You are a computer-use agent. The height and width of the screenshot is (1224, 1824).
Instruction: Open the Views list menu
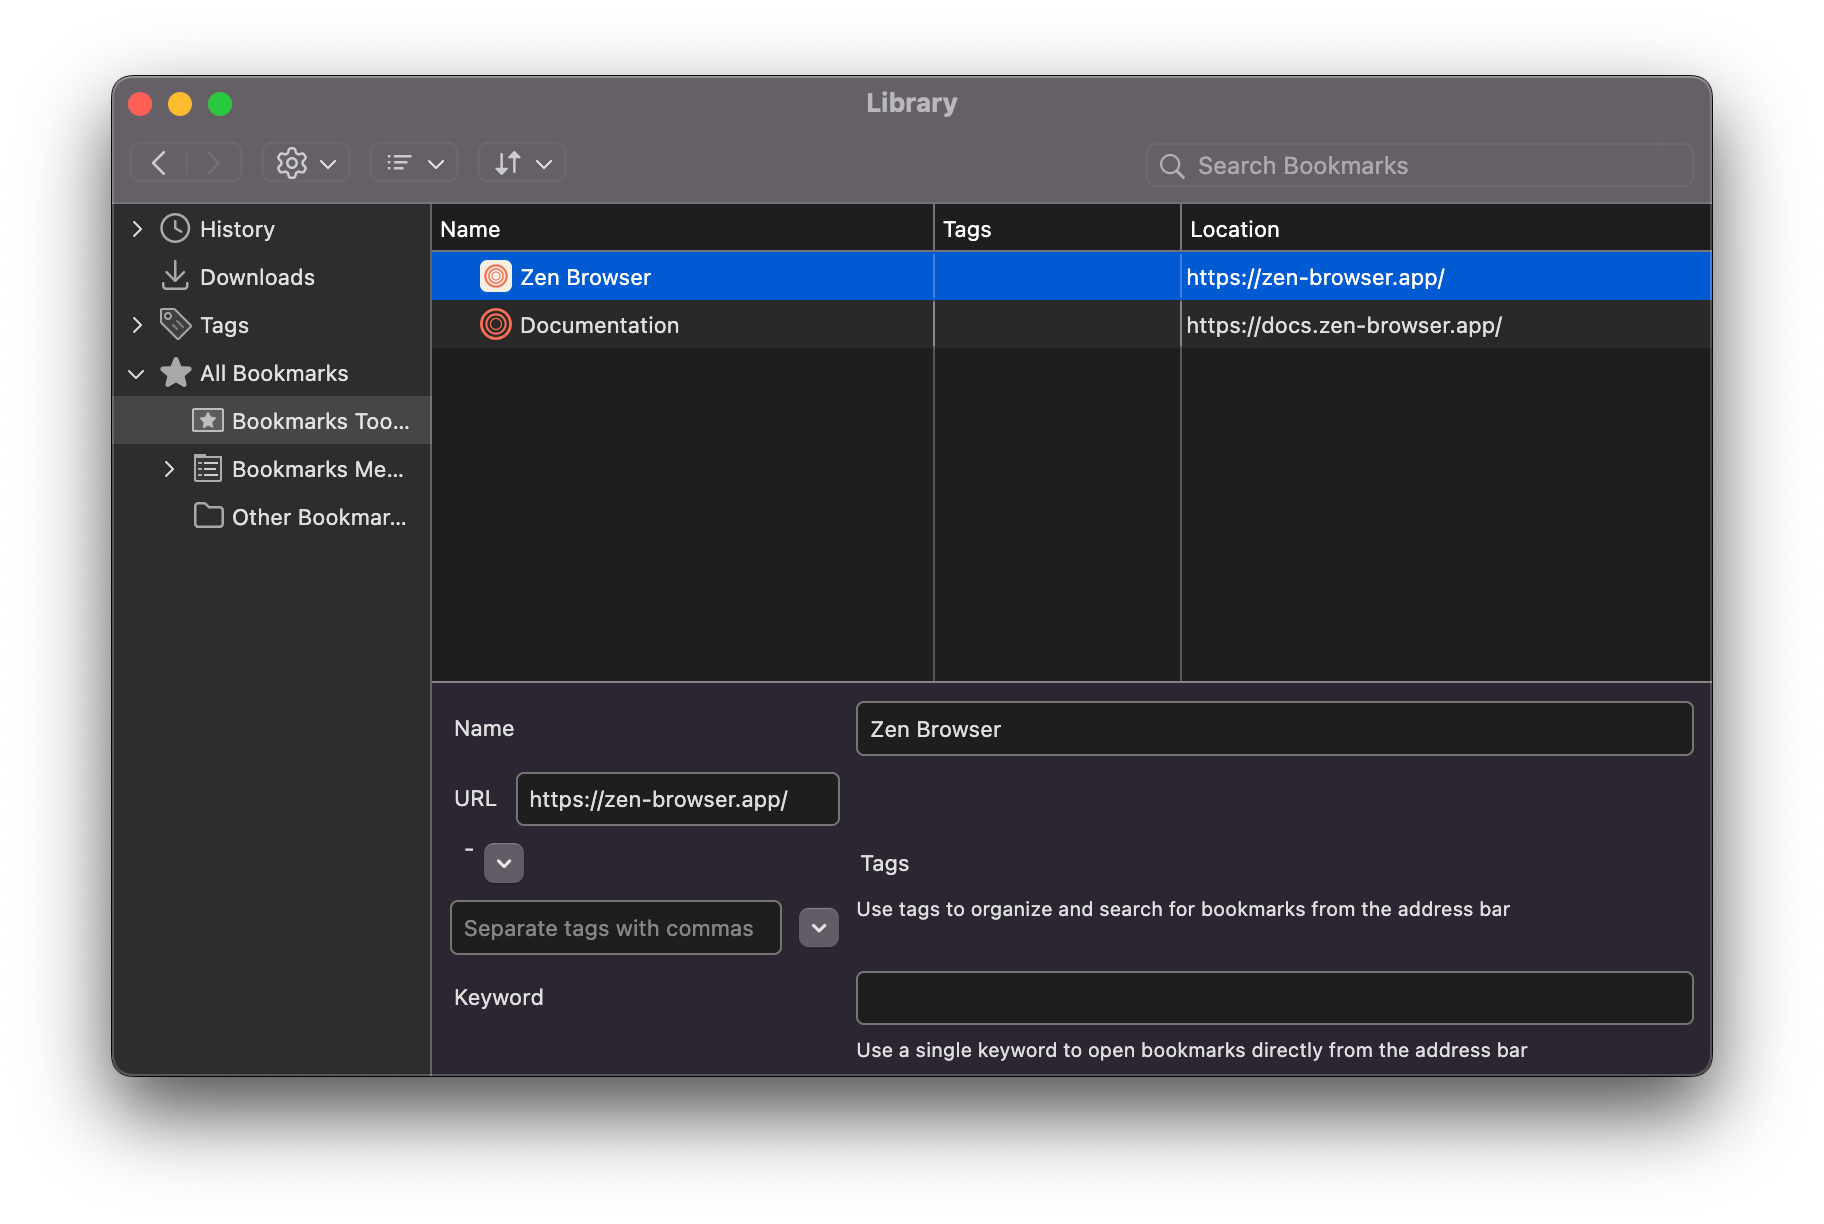414,163
